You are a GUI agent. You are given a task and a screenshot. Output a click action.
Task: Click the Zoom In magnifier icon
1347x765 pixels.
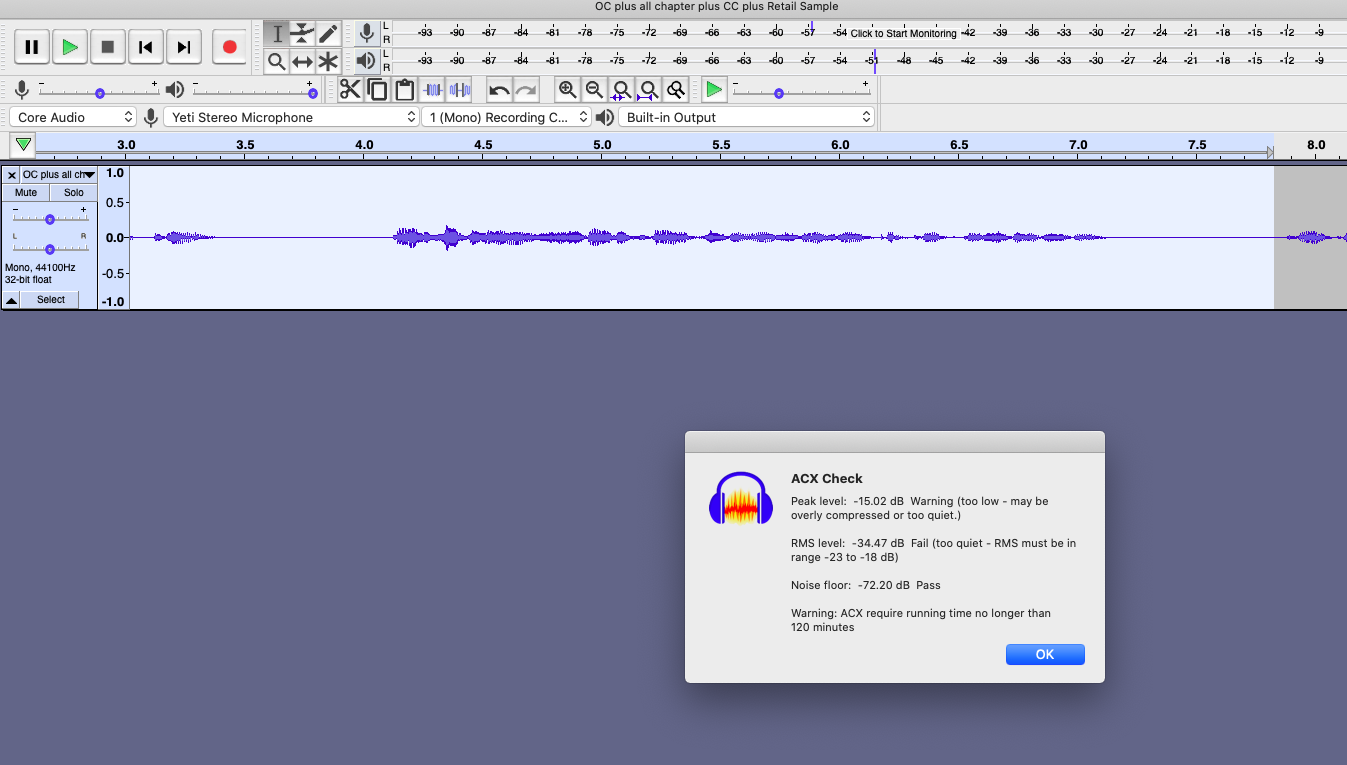pos(567,90)
